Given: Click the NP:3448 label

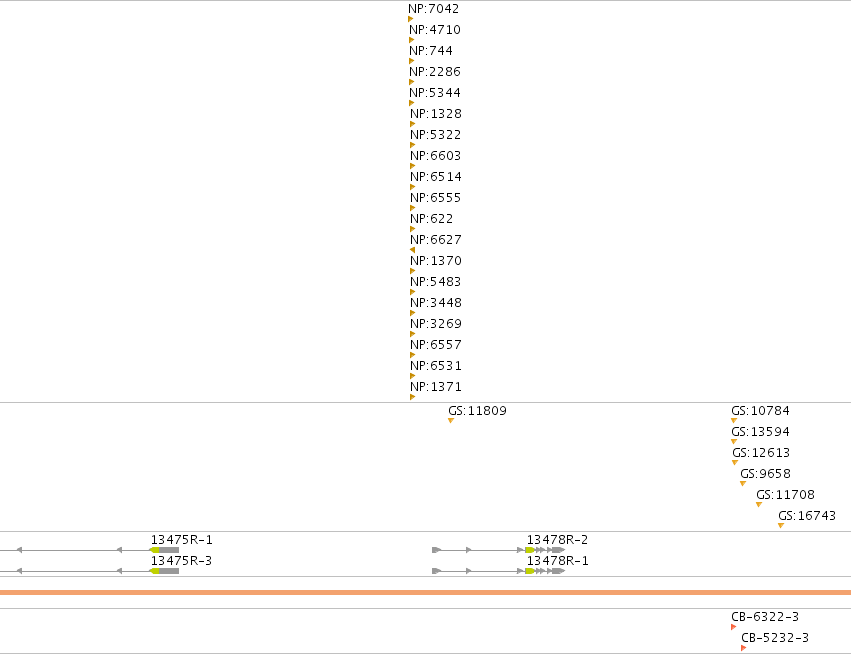Looking at the screenshot, I should 436,303.
